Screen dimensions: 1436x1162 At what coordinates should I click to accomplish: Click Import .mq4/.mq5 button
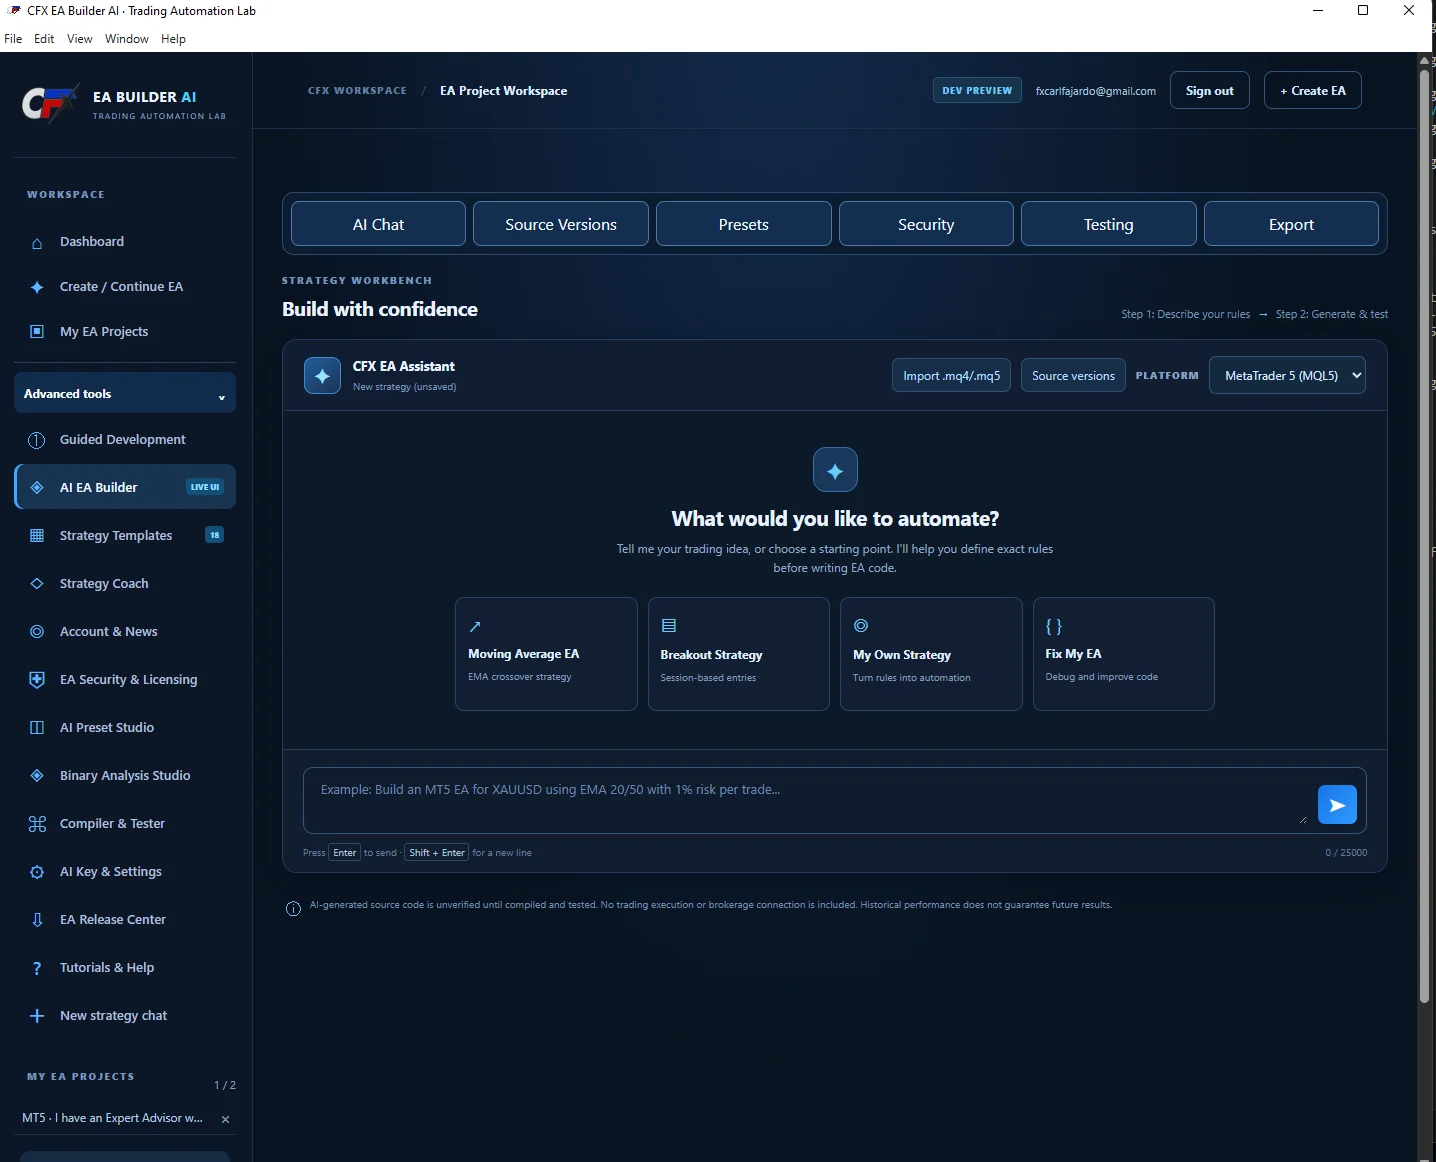[x=951, y=375]
